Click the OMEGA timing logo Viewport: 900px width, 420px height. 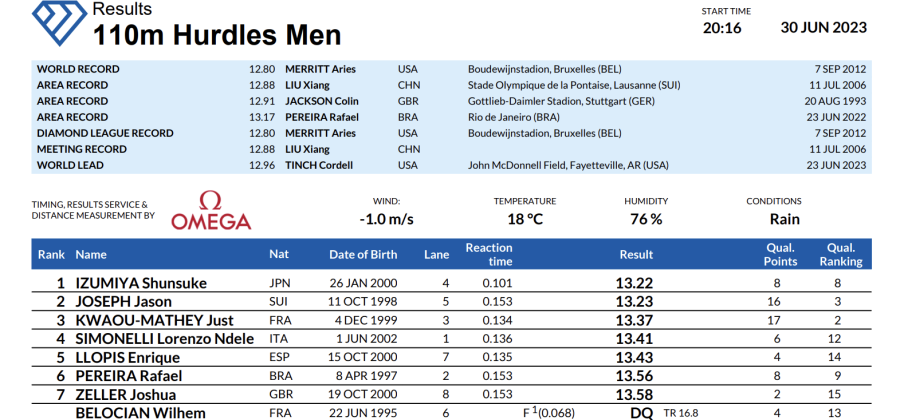[x=210, y=211]
